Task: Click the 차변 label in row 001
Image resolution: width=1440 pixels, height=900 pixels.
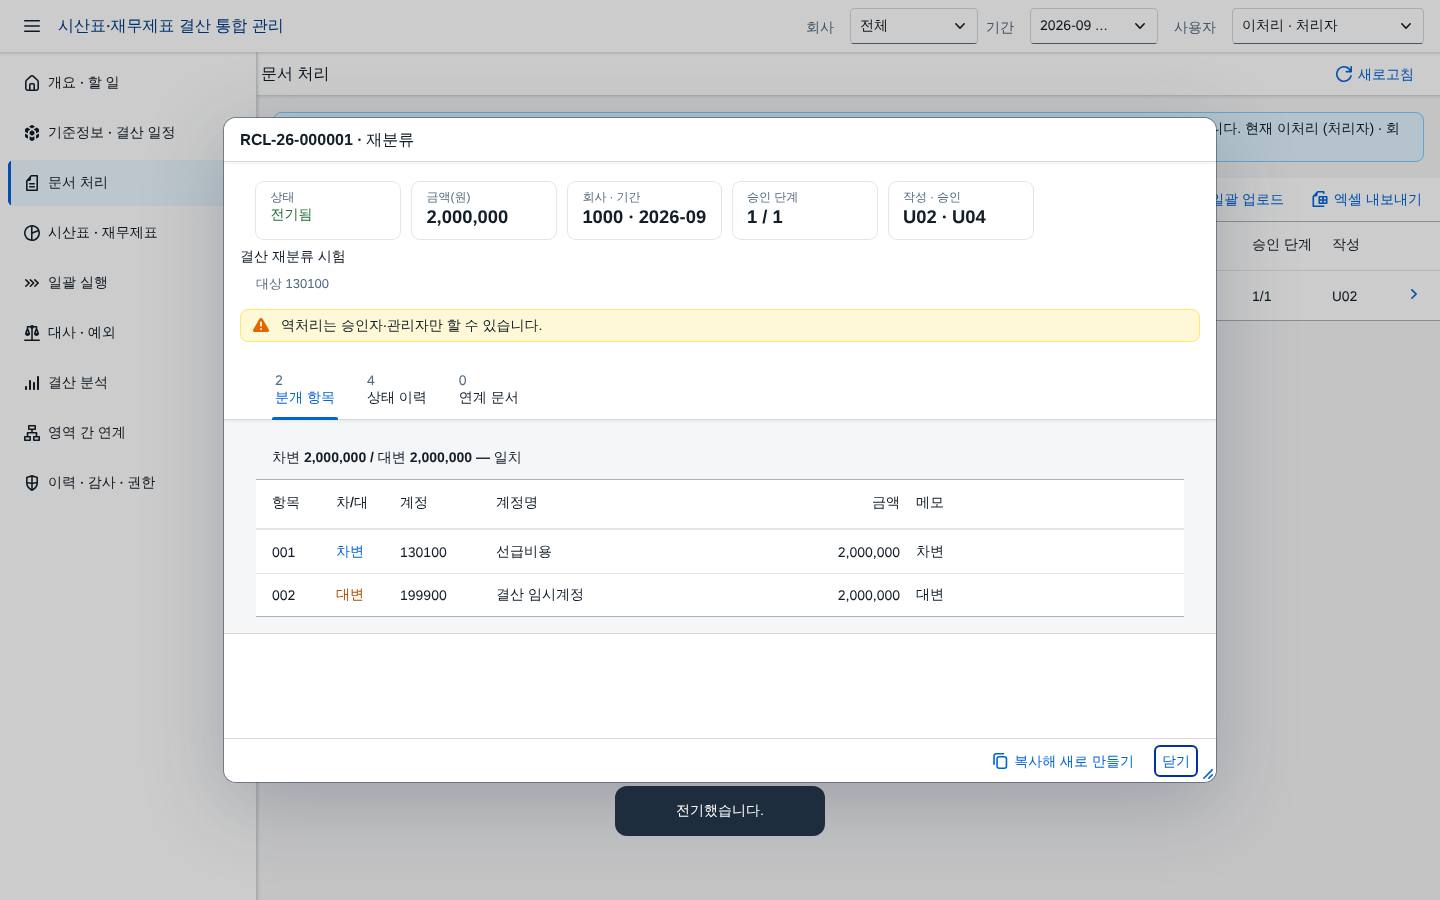Action: tap(350, 552)
